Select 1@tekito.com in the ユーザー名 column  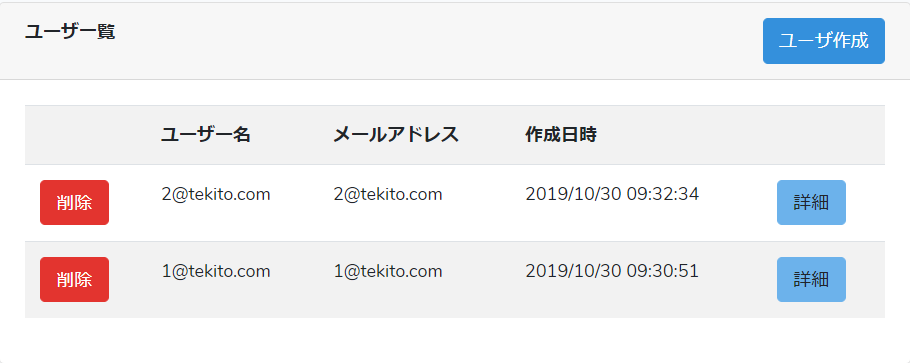[216, 271]
